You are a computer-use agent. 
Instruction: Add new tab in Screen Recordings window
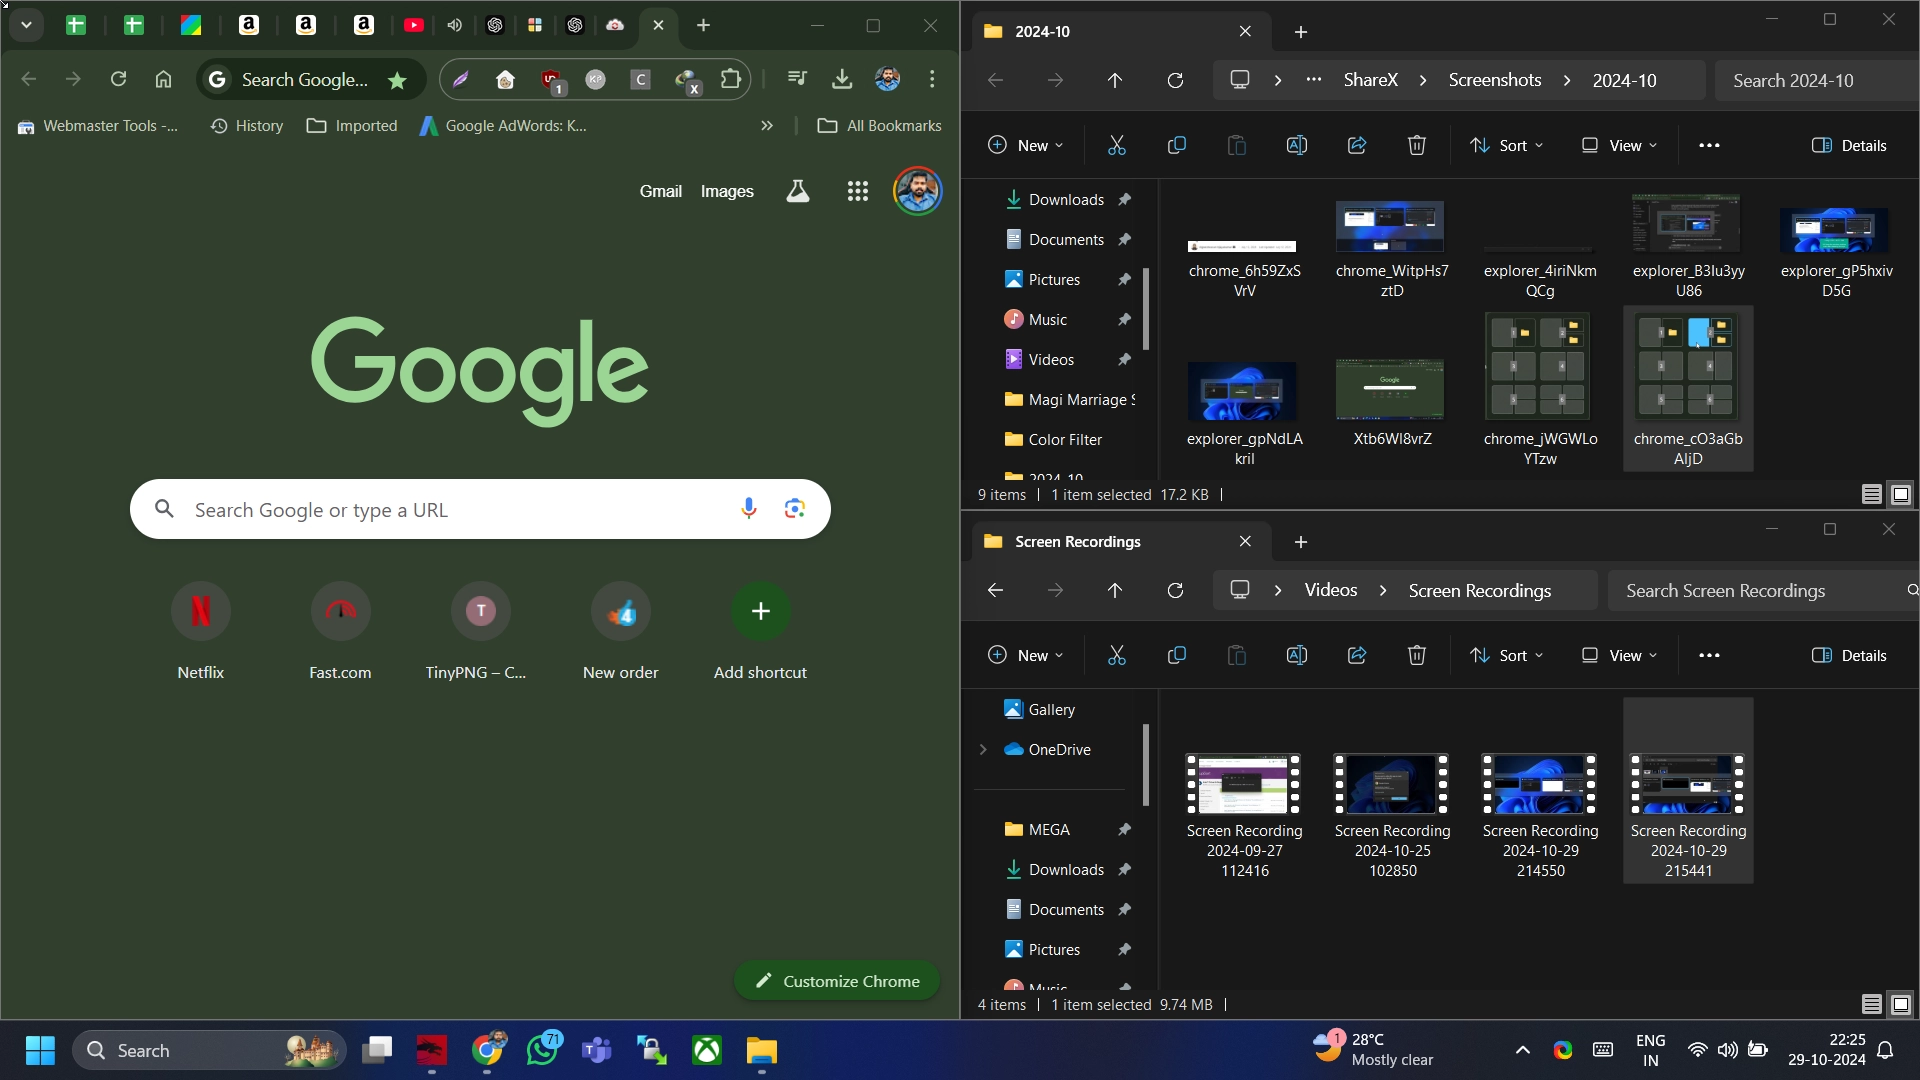coord(1300,541)
